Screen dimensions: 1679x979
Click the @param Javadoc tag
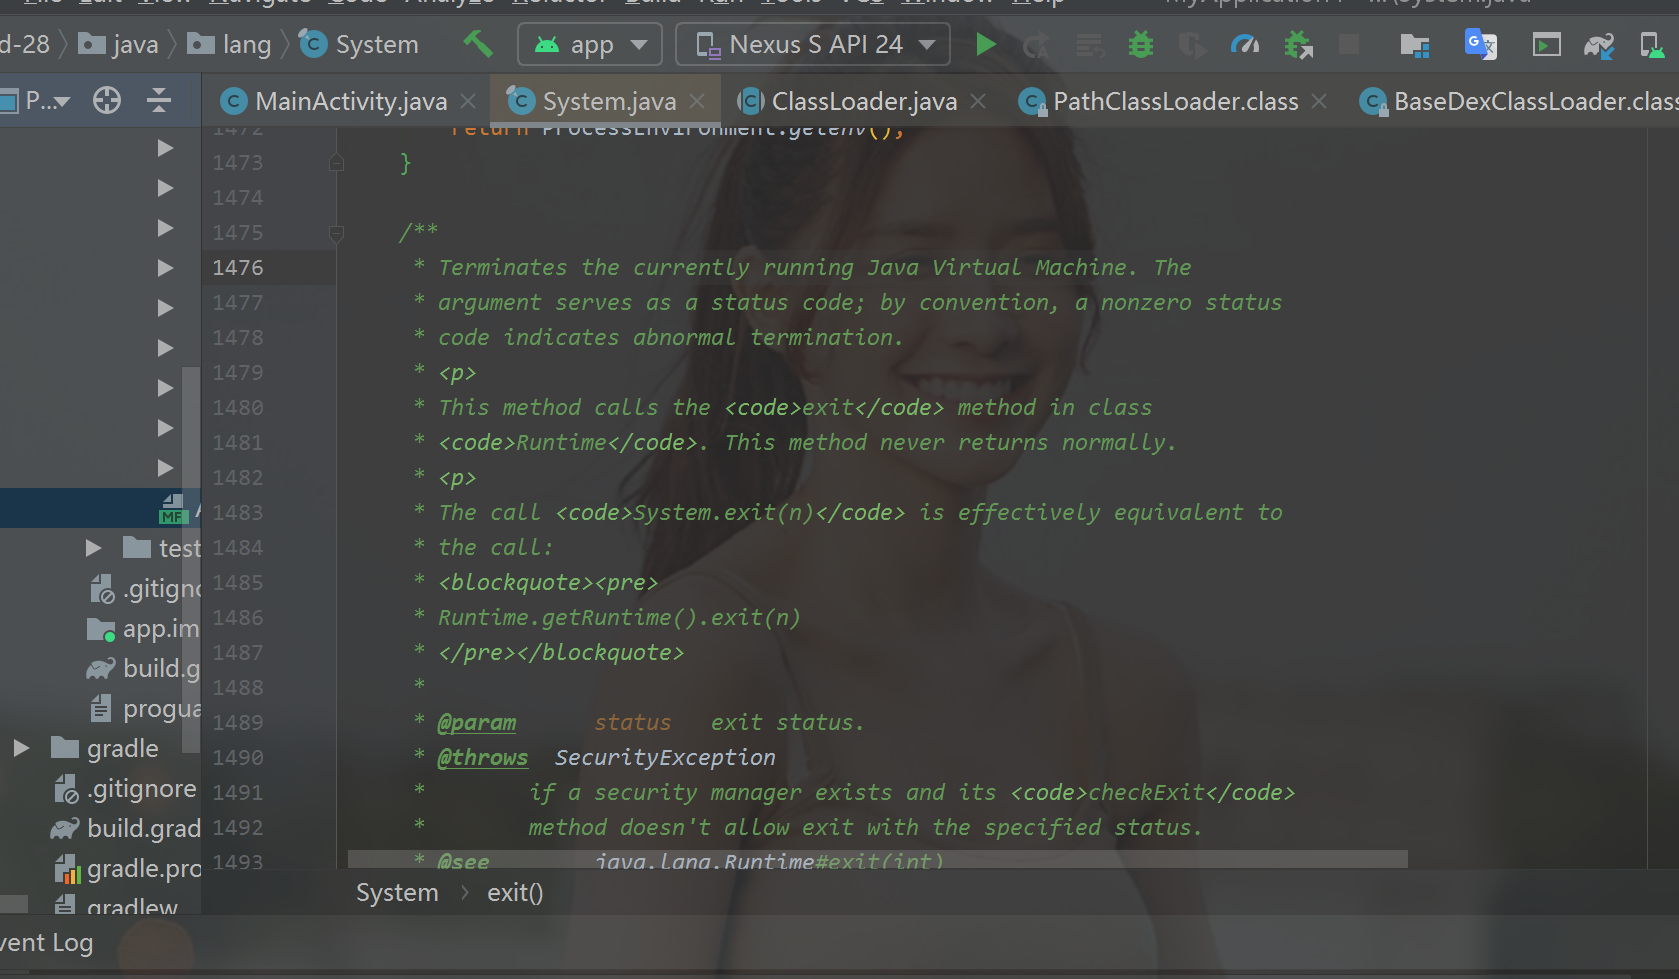(477, 722)
